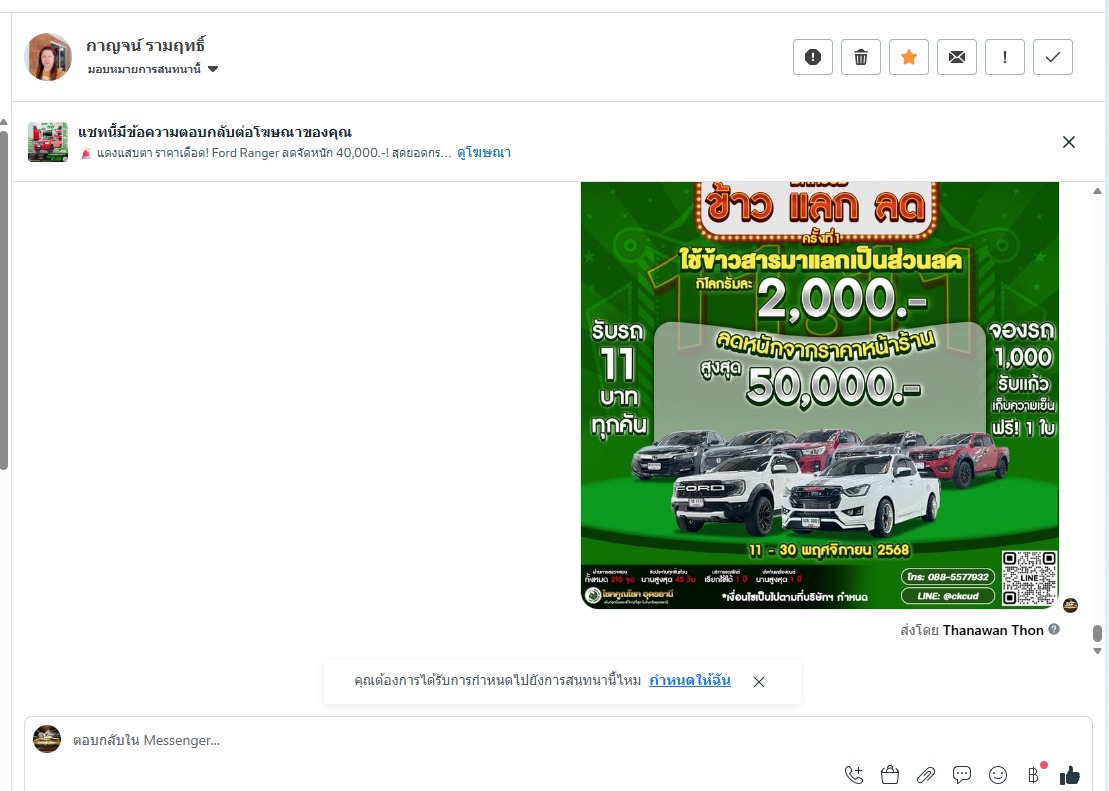The height and width of the screenshot is (791, 1109).
Task: Open the emoji picker smiley icon
Action: pos(998,775)
